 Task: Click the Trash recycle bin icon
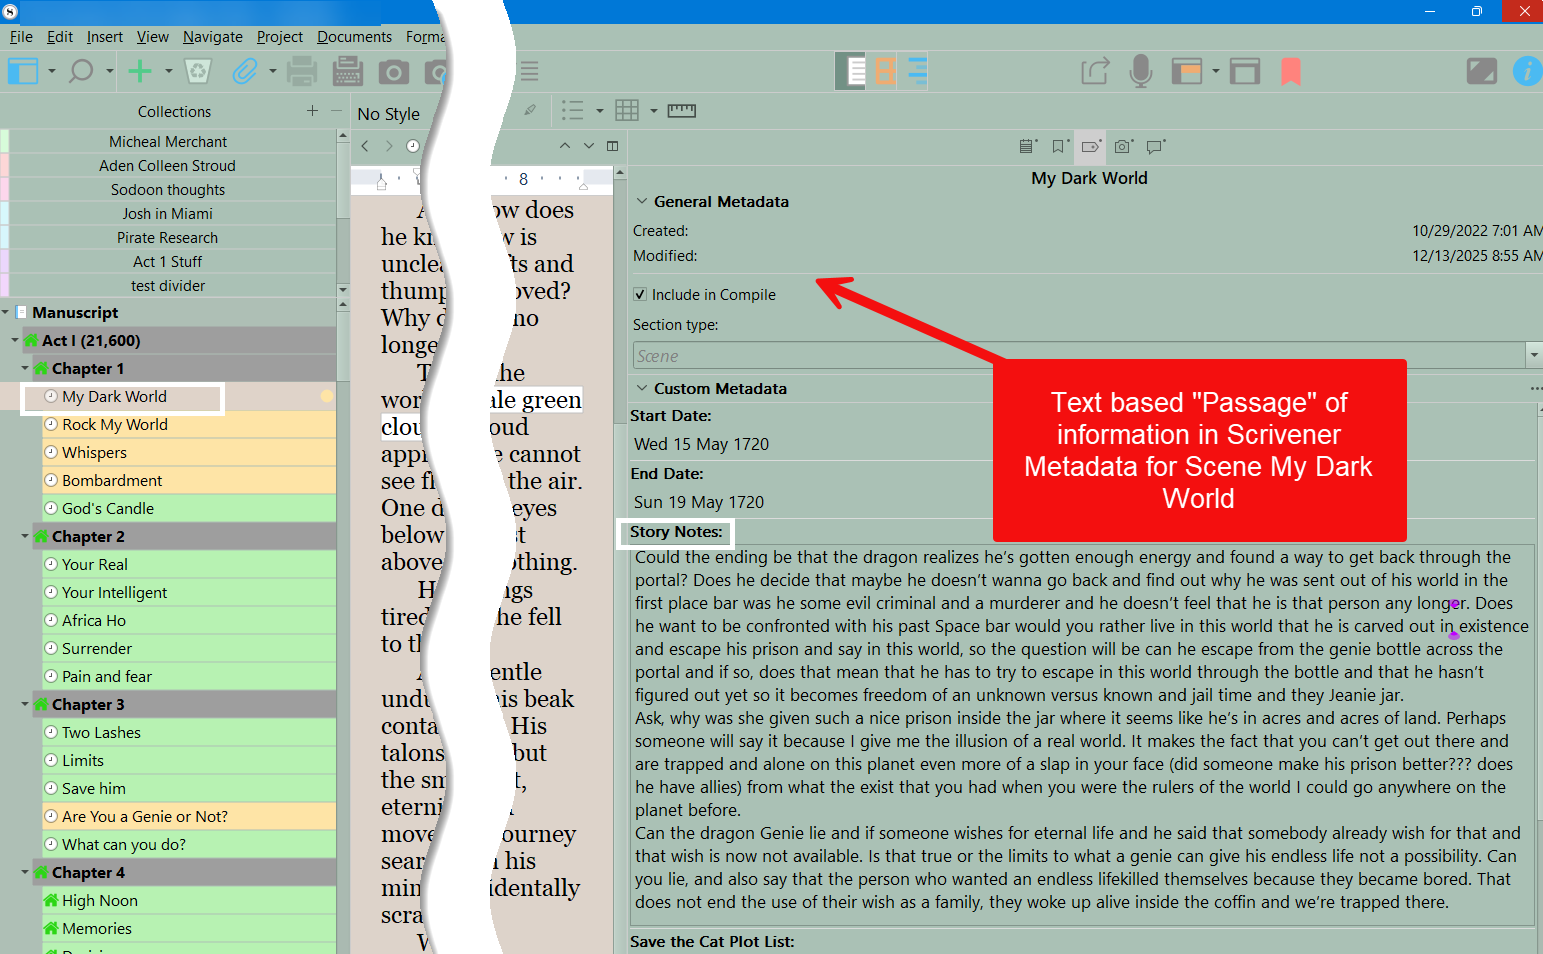point(199,71)
